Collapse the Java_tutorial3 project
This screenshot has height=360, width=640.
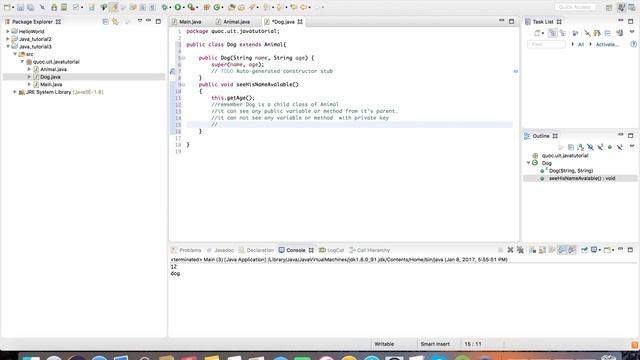8,47
